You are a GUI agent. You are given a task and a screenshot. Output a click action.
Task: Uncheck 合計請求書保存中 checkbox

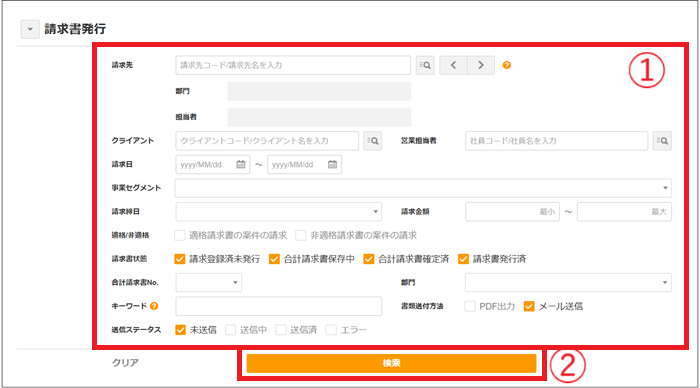click(274, 259)
